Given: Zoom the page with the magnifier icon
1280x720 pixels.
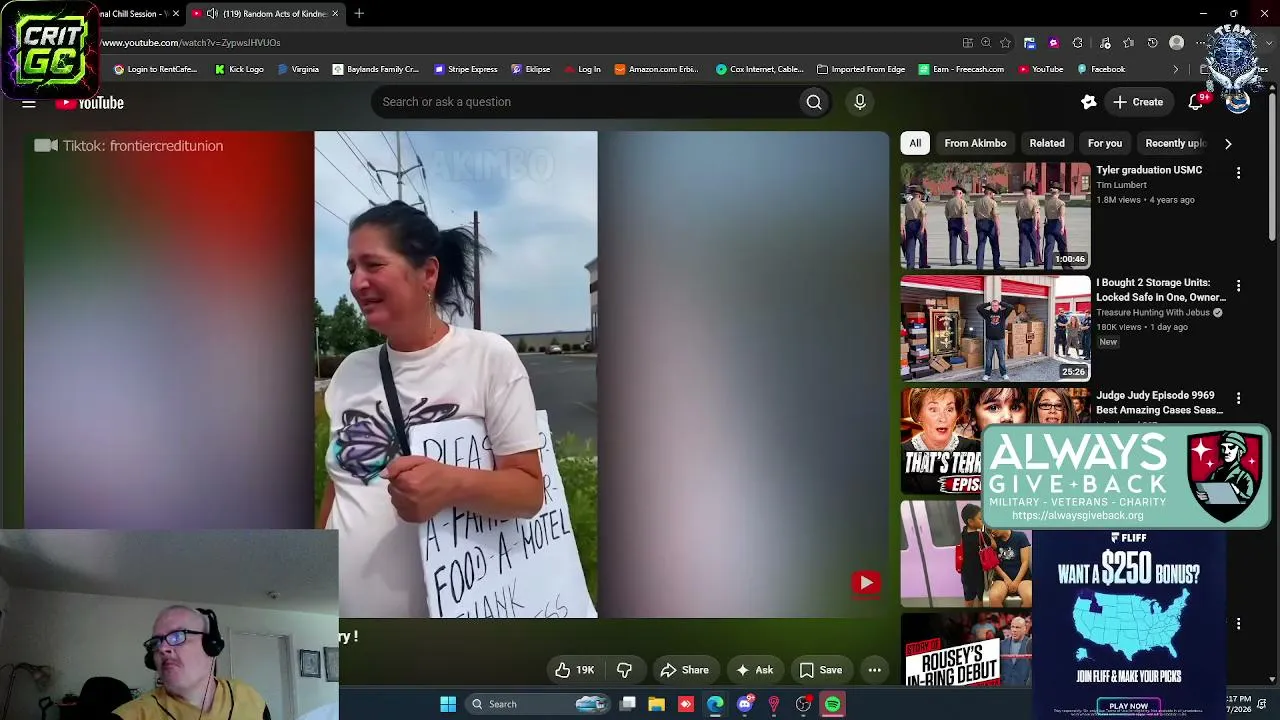Looking at the screenshot, I should [x=986, y=43].
